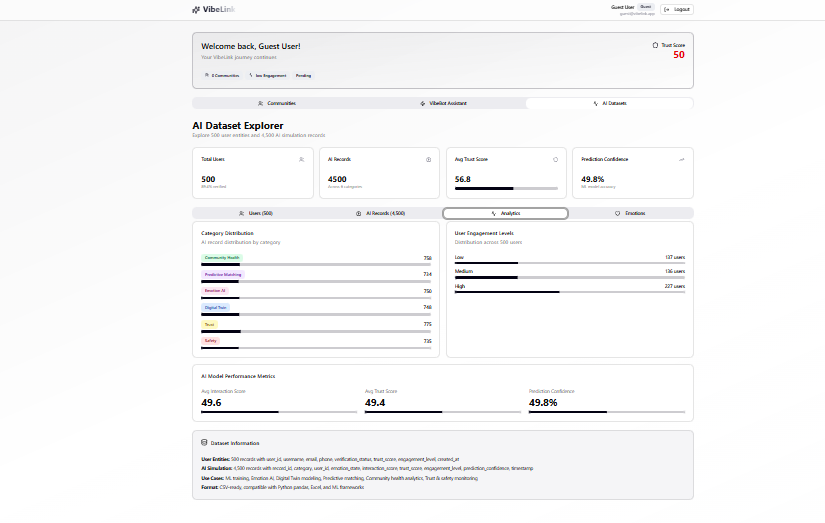825x523 pixels.
Task: Click the VibeLink logo icon
Action: (x=196, y=9)
